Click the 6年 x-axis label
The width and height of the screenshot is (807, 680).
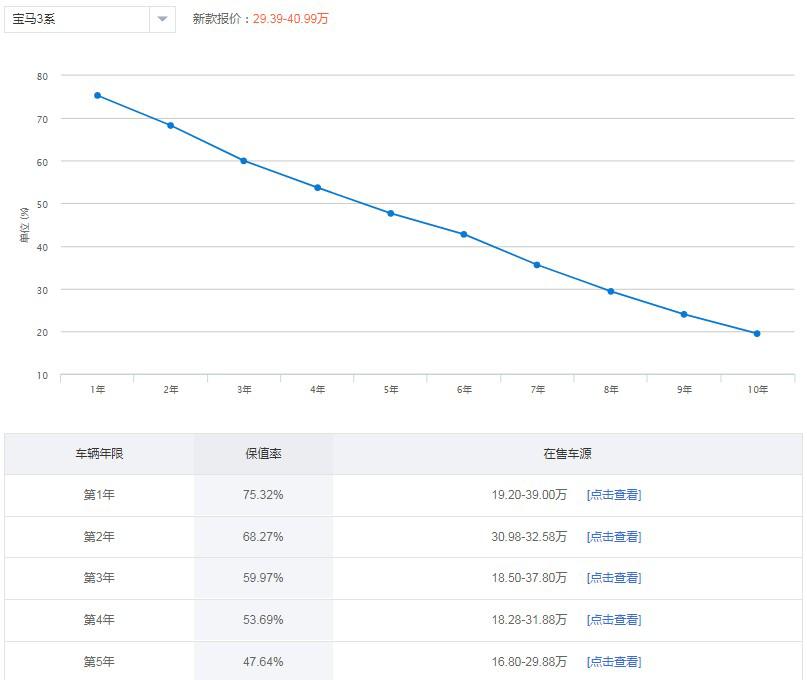click(x=464, y=390)
